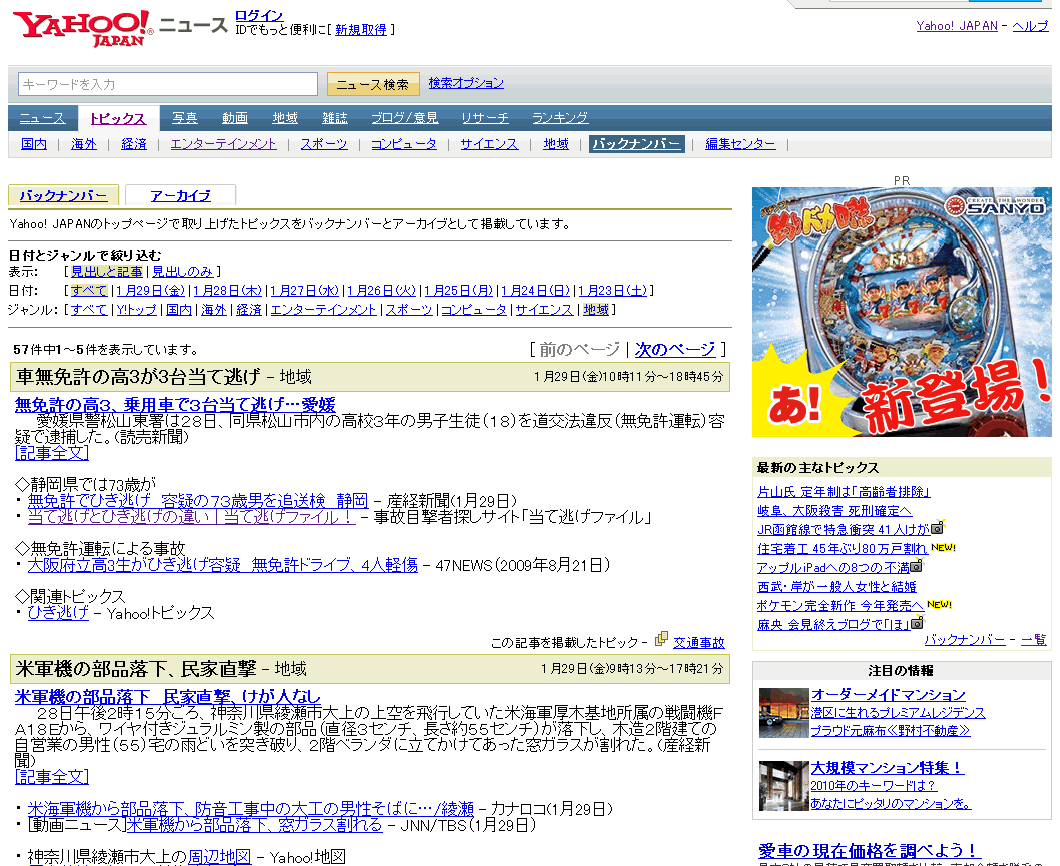
Task: Open 検索オプション link
Action: coord(466,82)
